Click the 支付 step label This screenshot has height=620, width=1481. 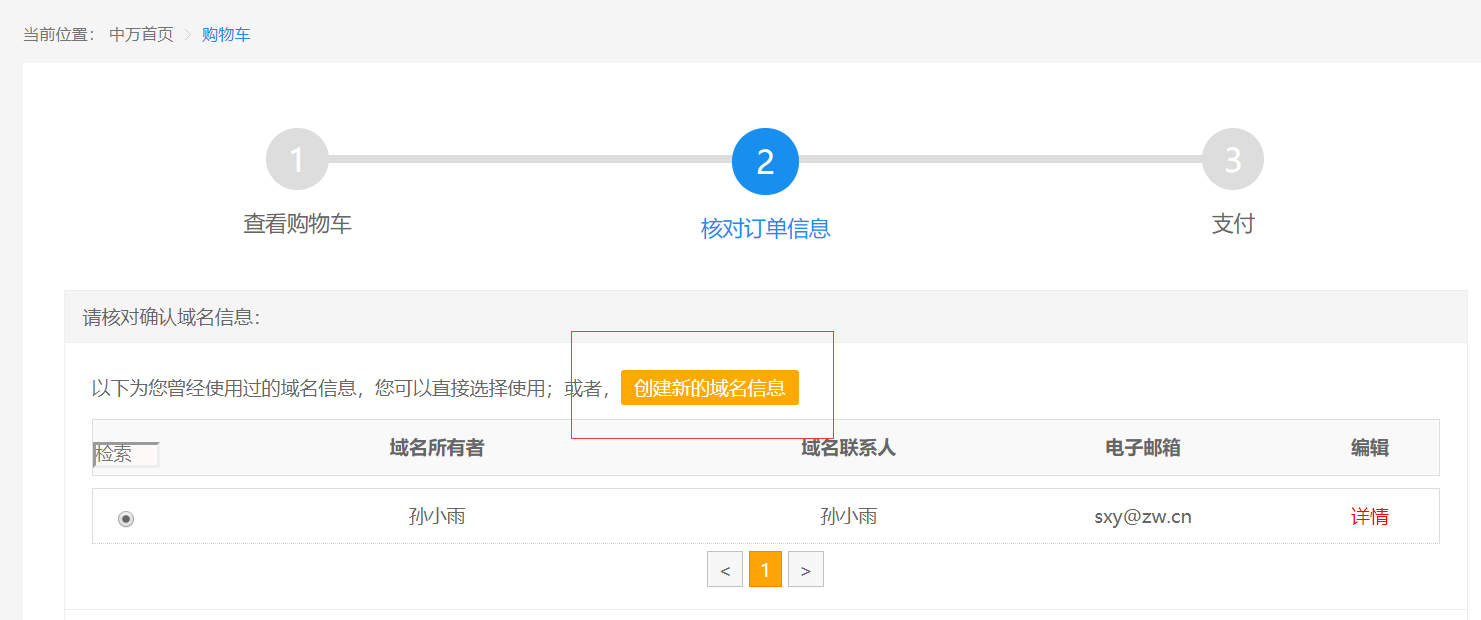(x=1233, y=223)
